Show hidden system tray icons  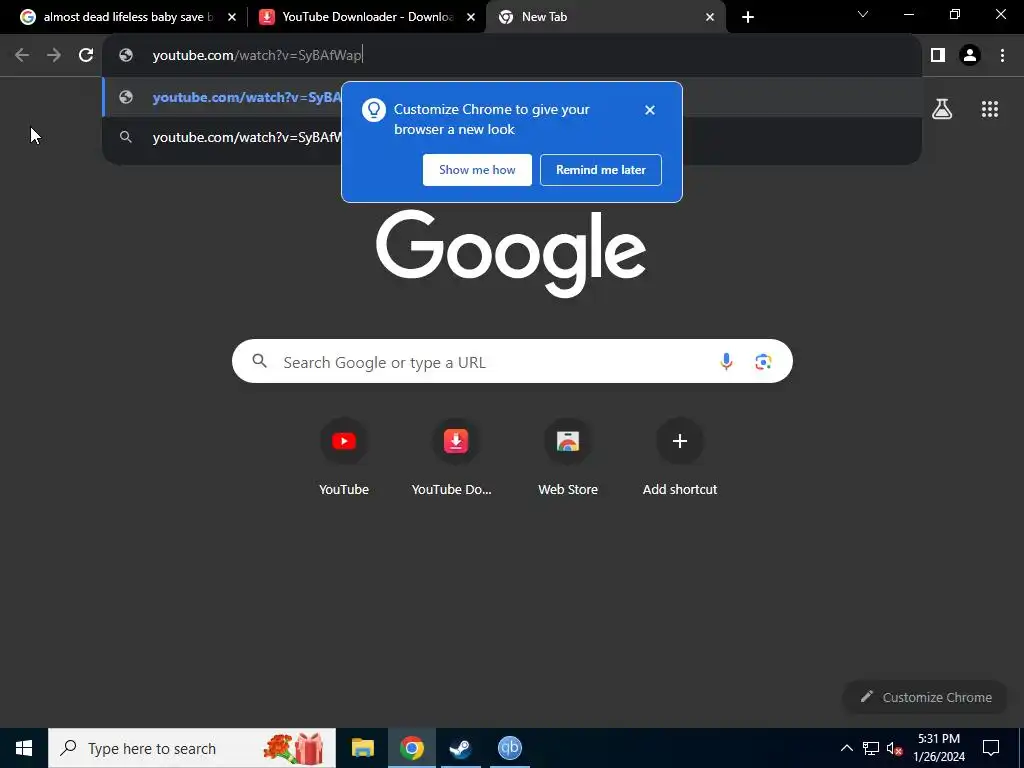pyautogui.click(x=846, y=748)
